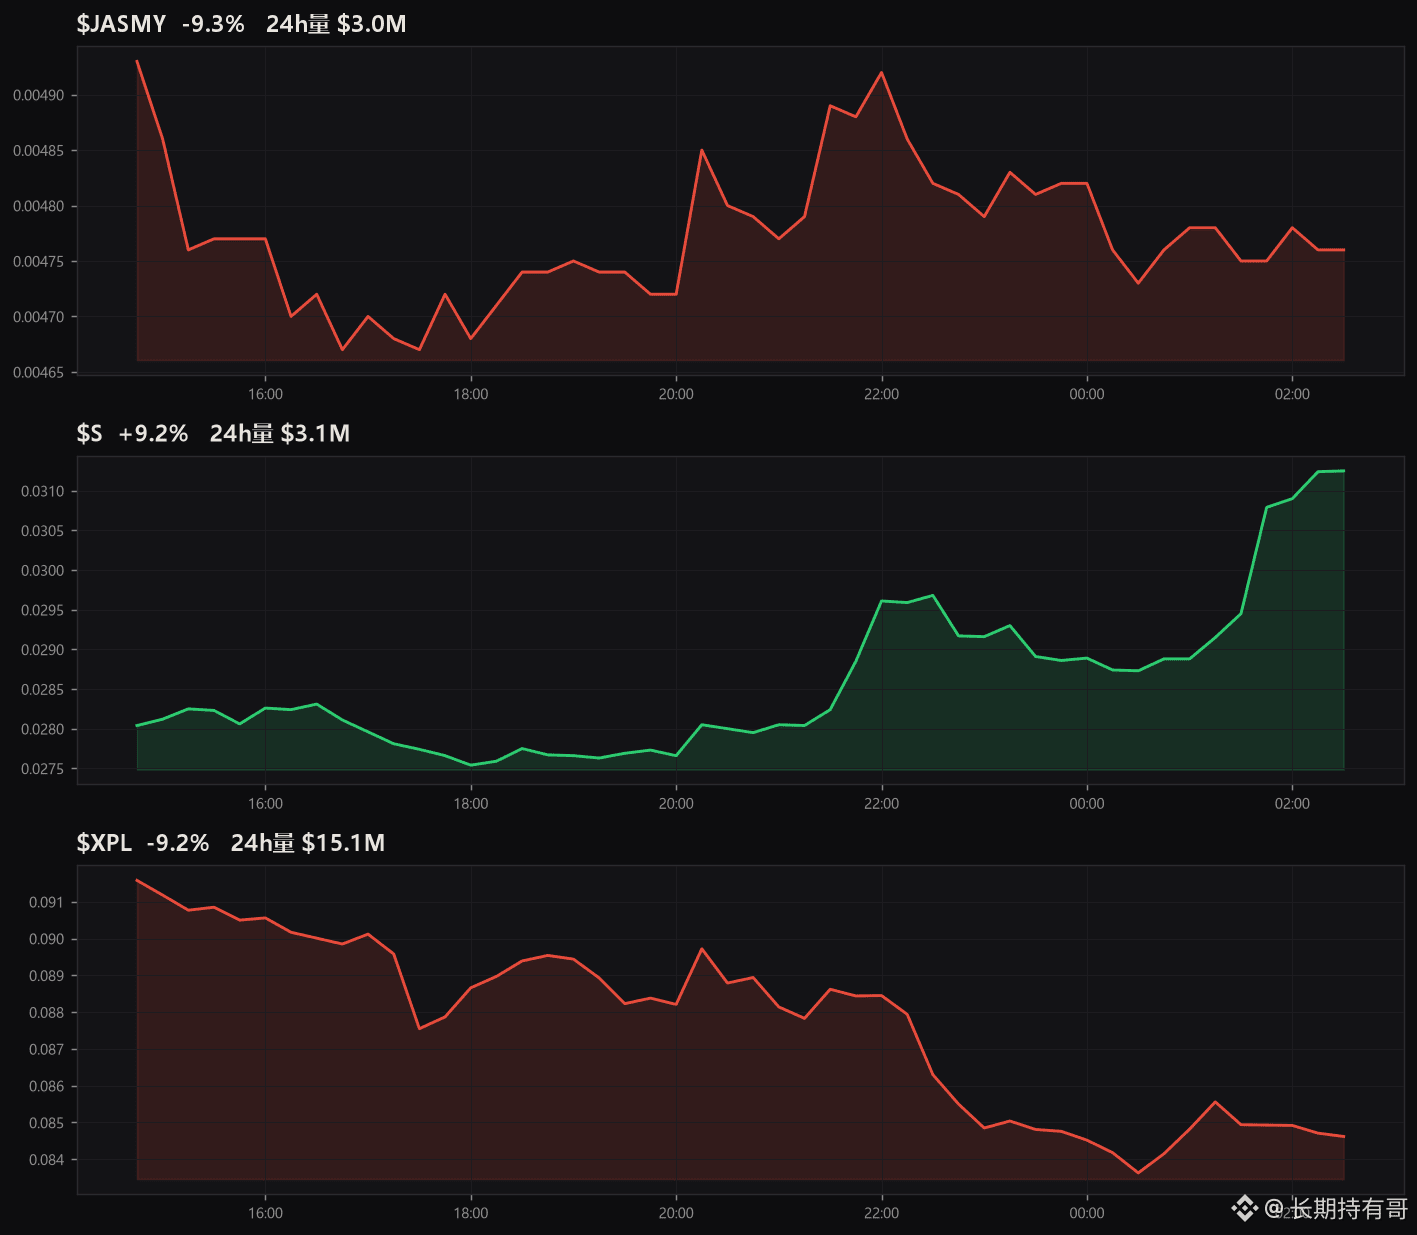Click the 0.00470 price axis label
This screenshot has height=1235, width=1417.
[38, 317]
